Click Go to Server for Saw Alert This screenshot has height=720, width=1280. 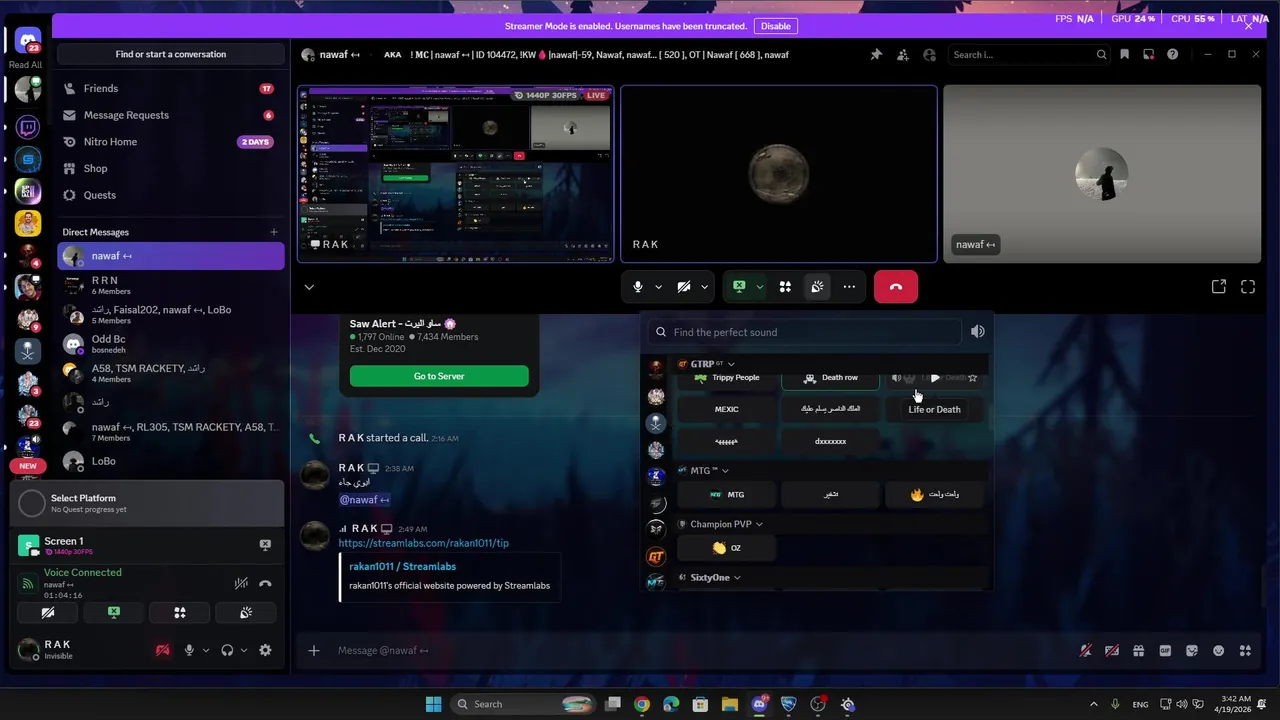point(439,376)
